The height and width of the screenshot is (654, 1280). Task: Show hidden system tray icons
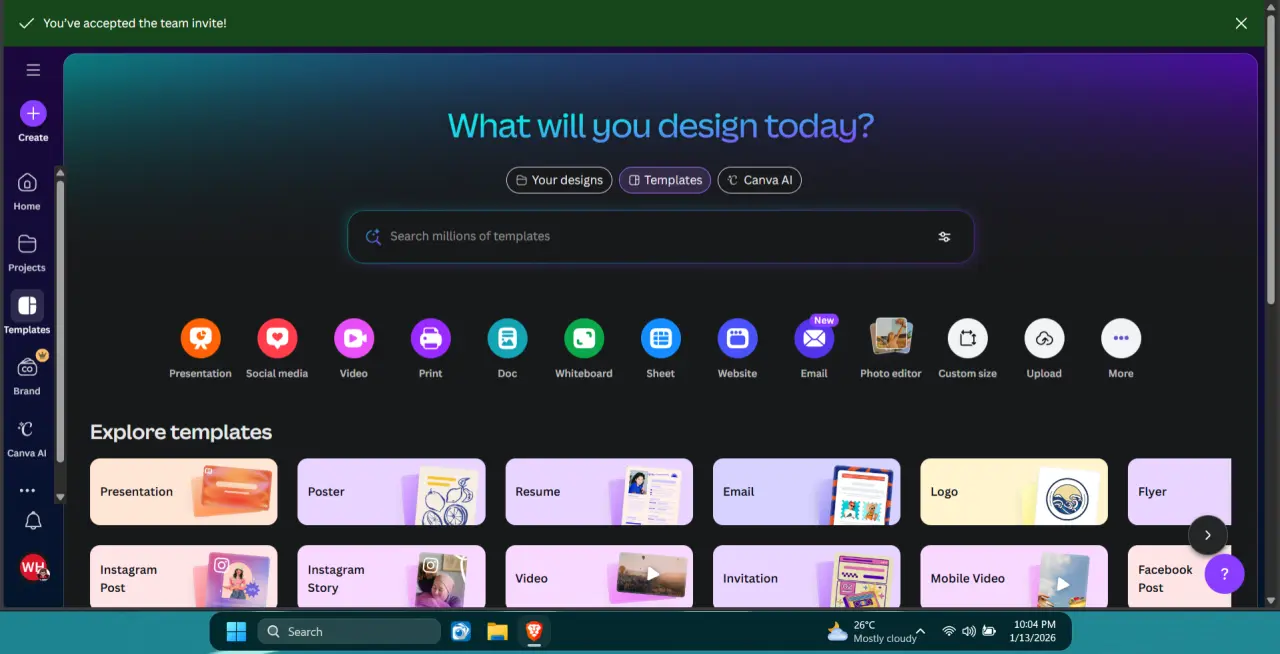click(920, 631)
